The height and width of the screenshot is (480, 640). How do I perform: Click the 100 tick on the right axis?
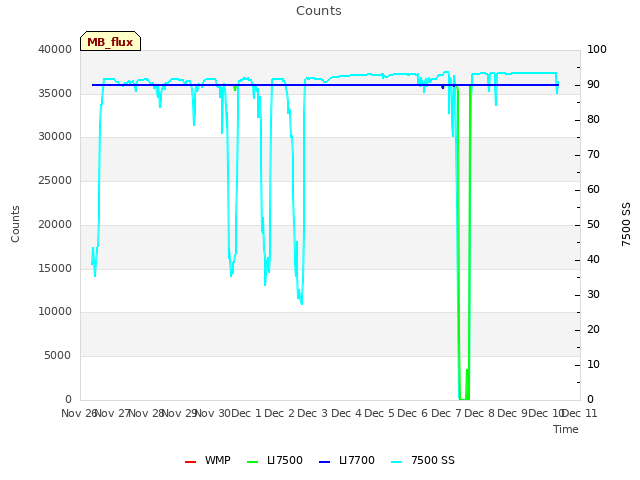597,49
